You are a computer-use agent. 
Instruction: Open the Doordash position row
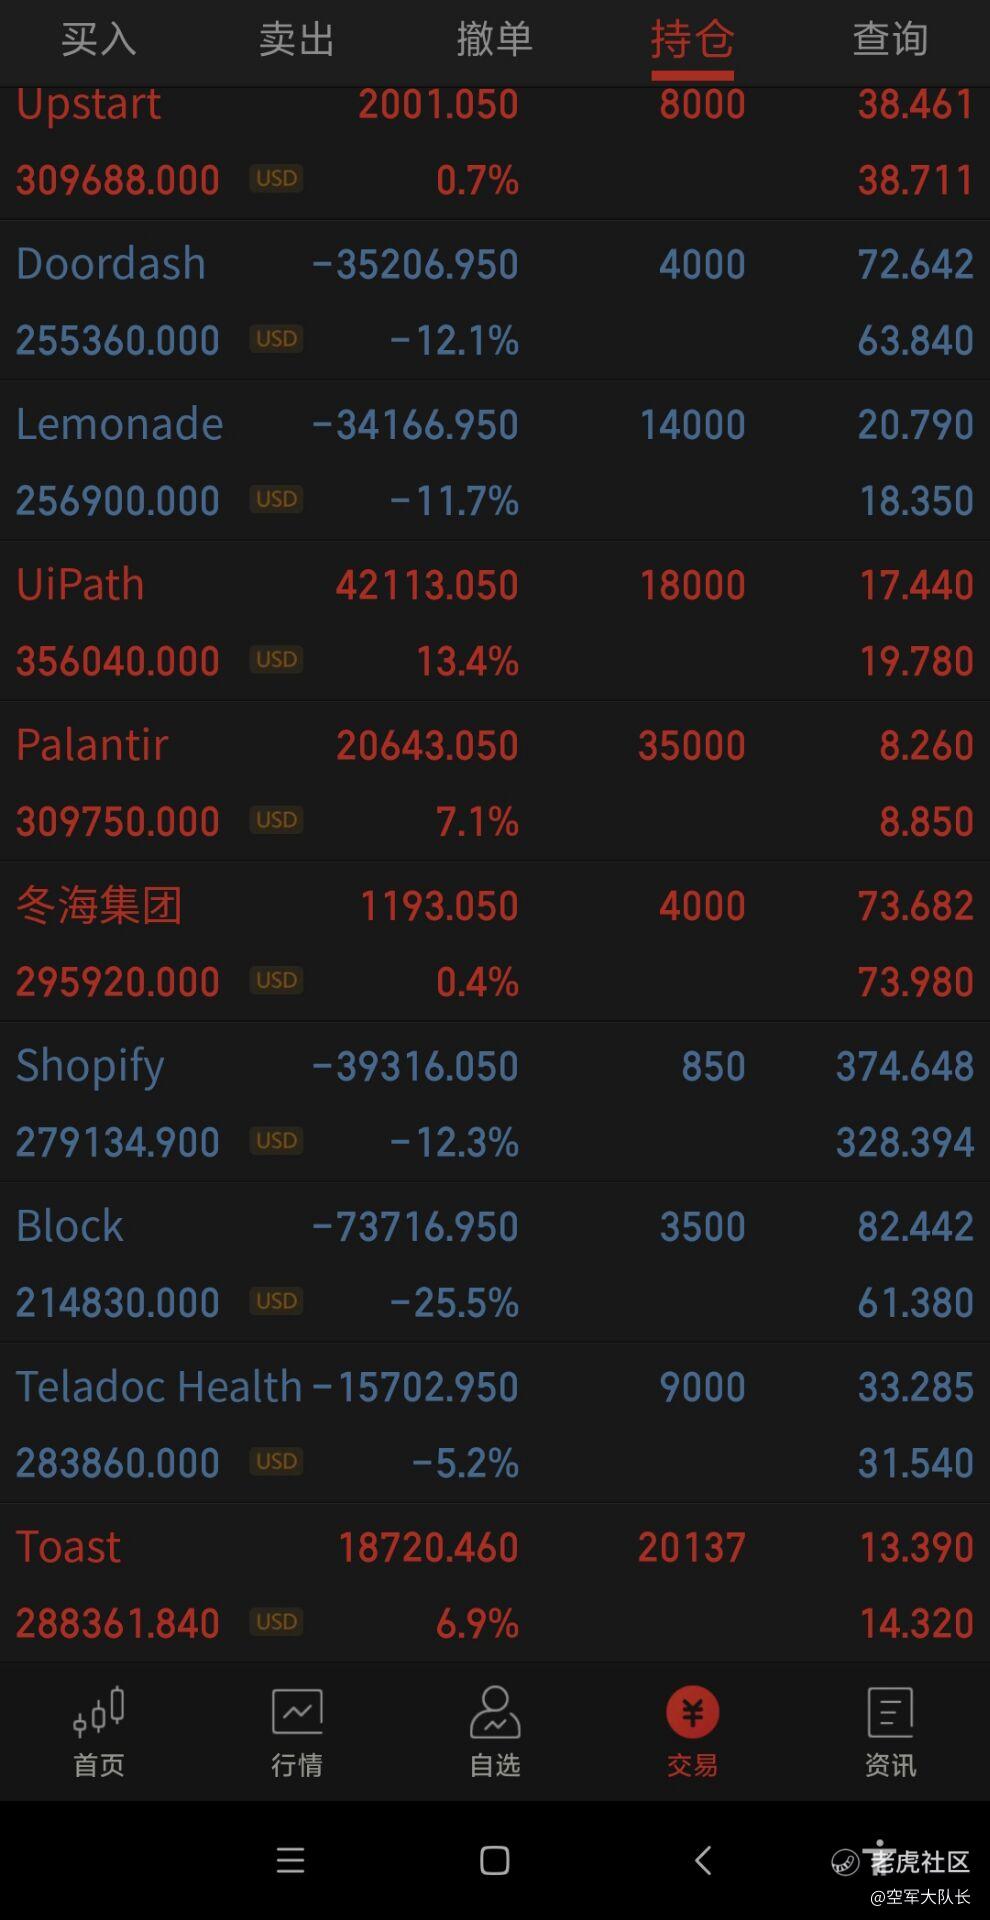(x=495, y=301)
